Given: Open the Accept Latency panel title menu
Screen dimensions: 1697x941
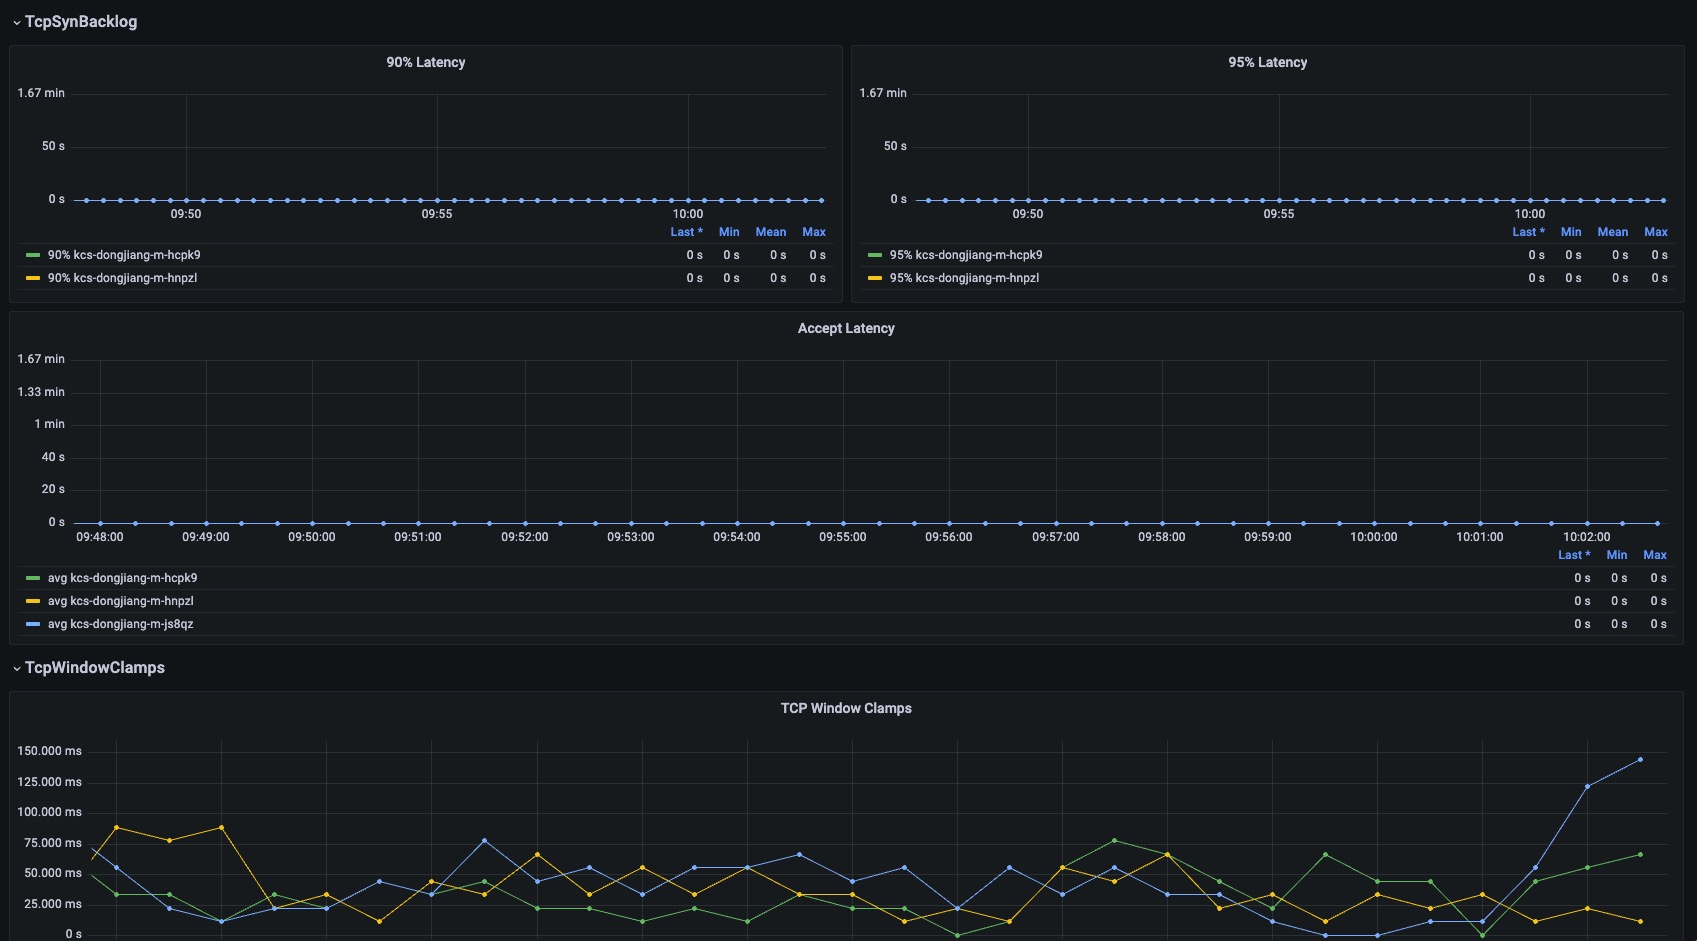Looking at the screenshot, I should 846,328.
